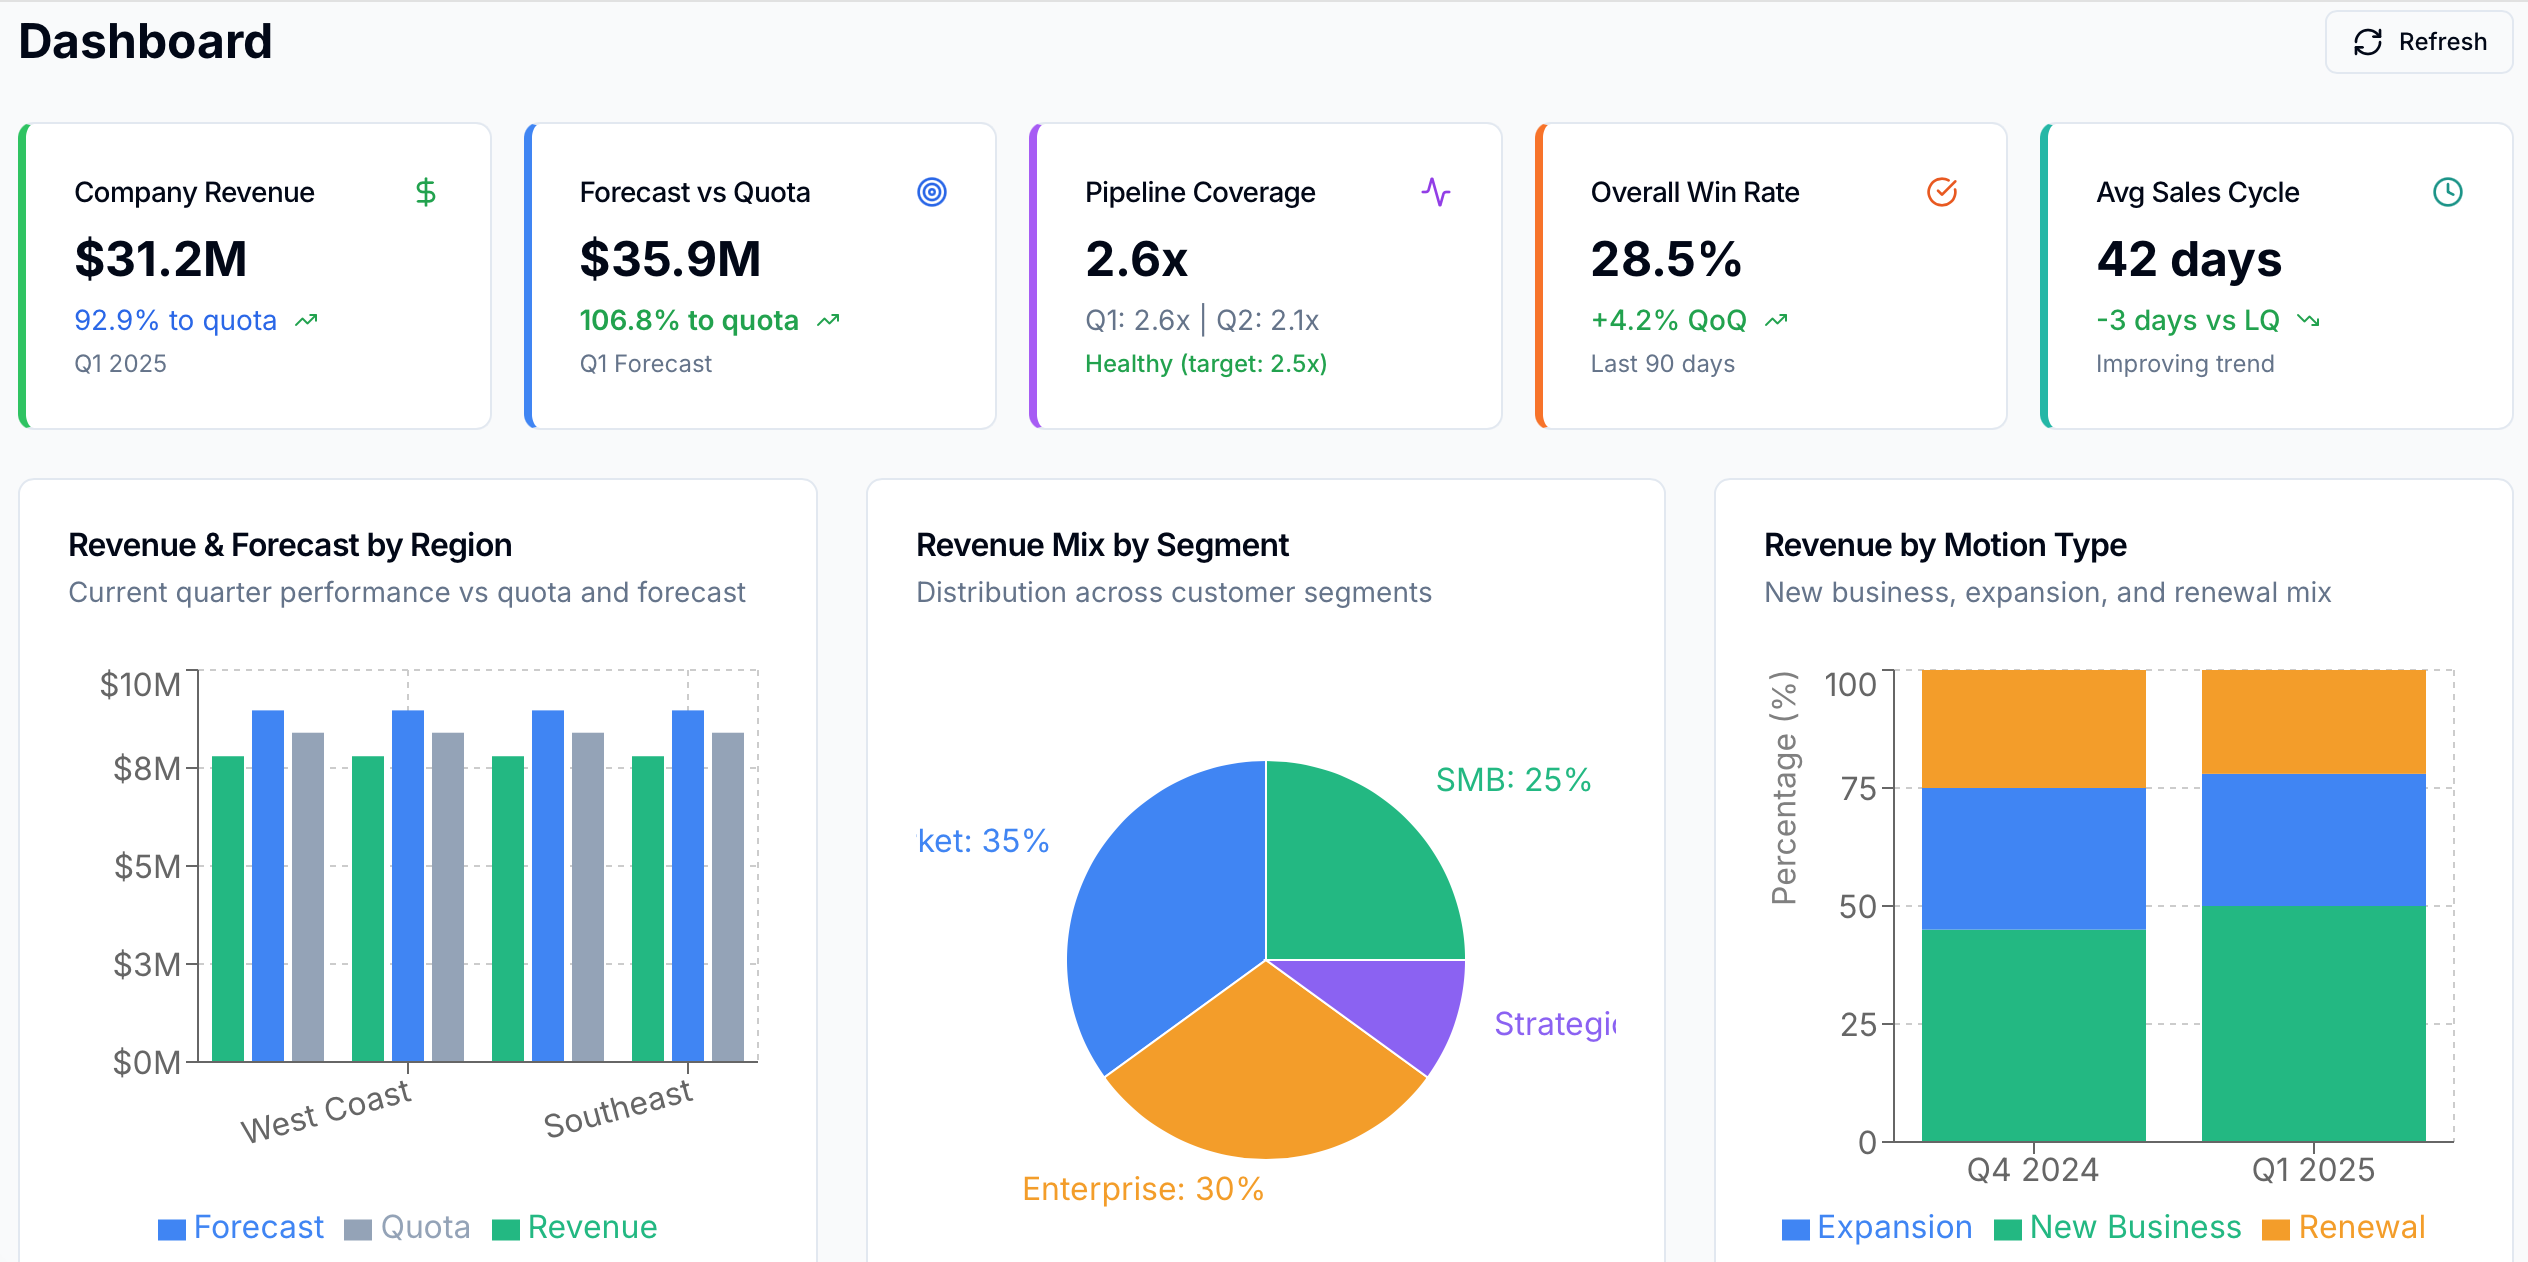Click the target icon on Forecast vs Quota
The image size is (2528, 1262).
tap(932, 192)
